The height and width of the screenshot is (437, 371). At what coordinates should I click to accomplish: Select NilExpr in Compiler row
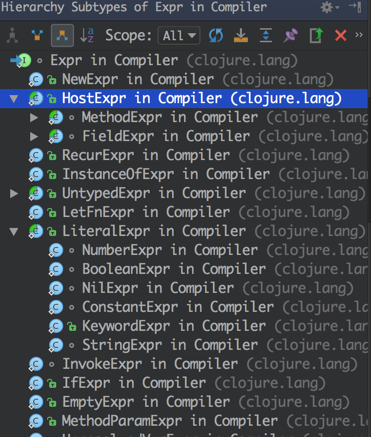click(184, 288)
